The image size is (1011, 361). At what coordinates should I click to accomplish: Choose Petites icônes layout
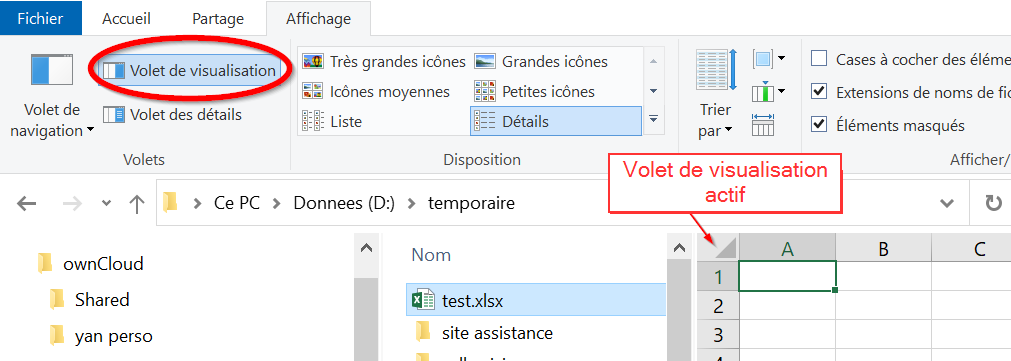coord(535,92)
